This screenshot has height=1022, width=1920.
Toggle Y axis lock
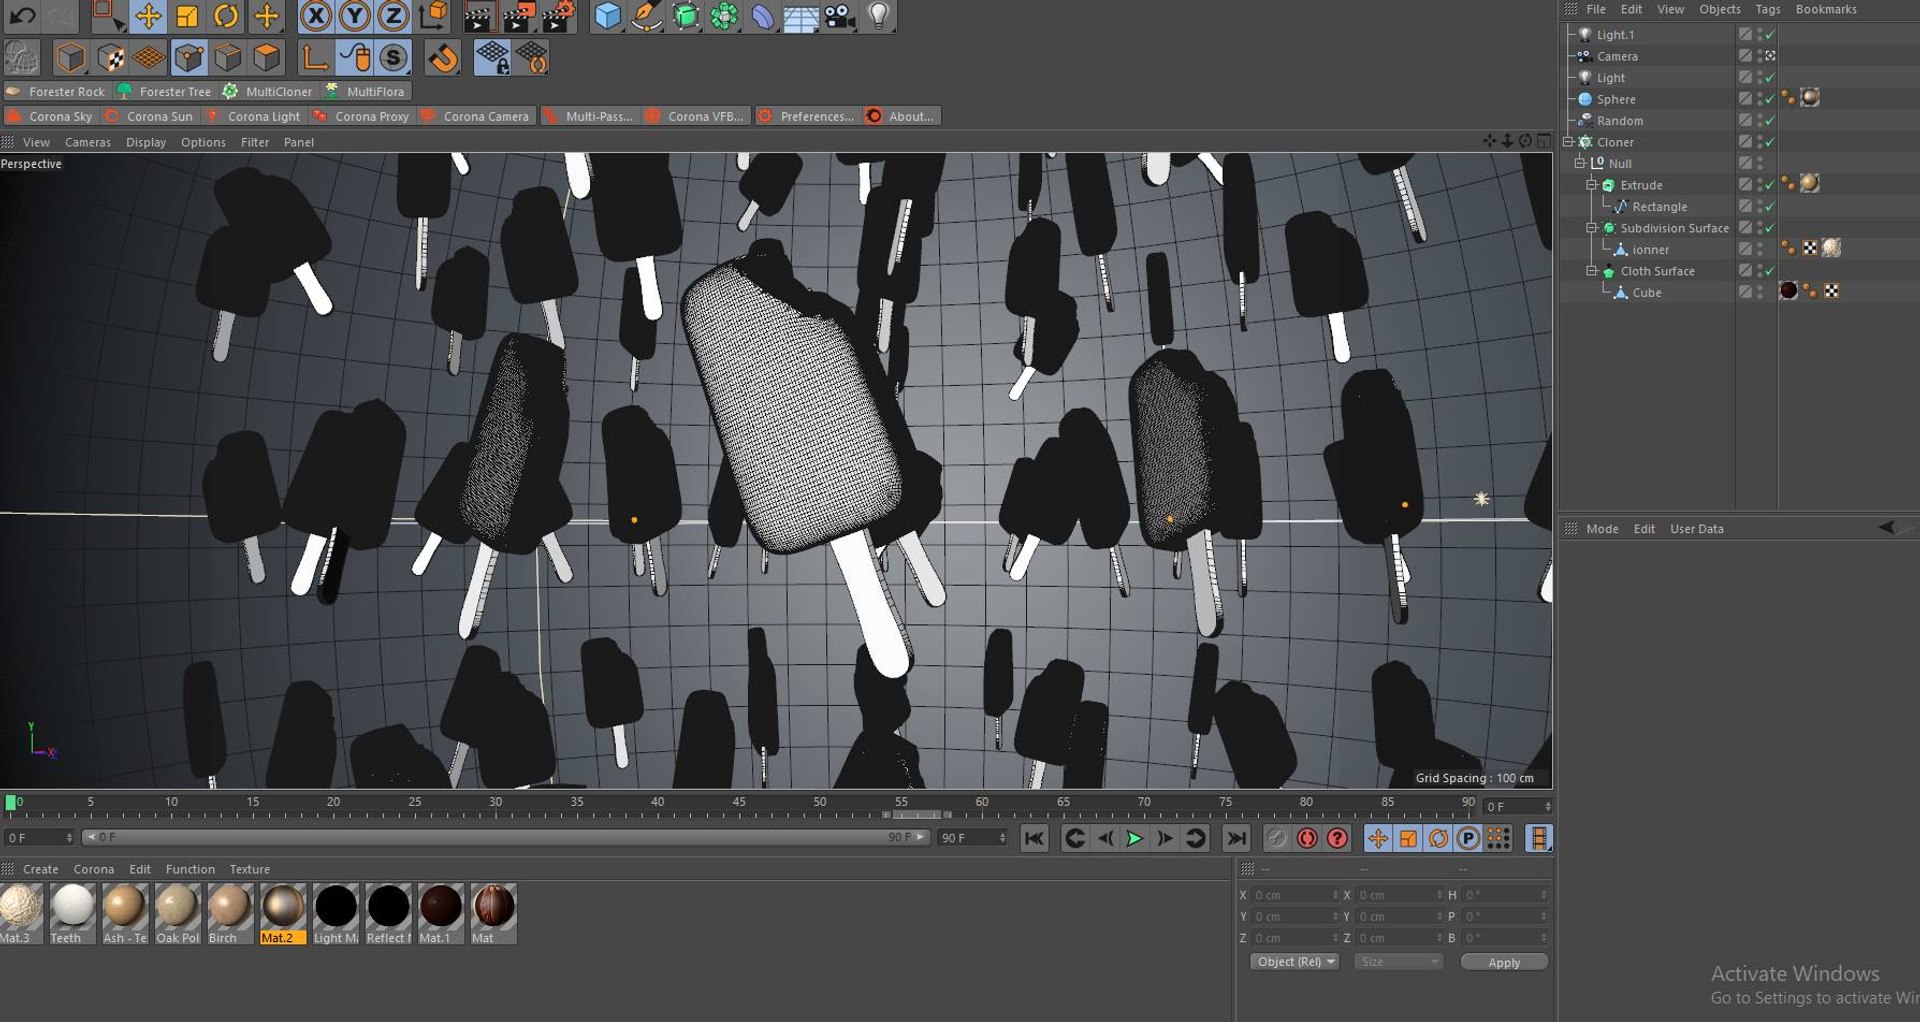[355, 15]
